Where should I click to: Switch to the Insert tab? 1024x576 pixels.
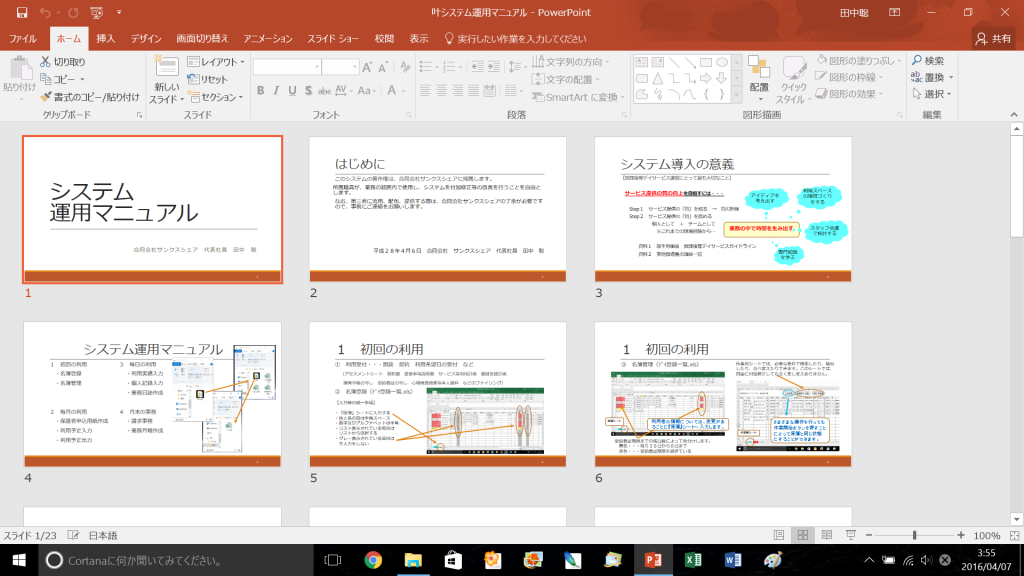pos(106,39)
